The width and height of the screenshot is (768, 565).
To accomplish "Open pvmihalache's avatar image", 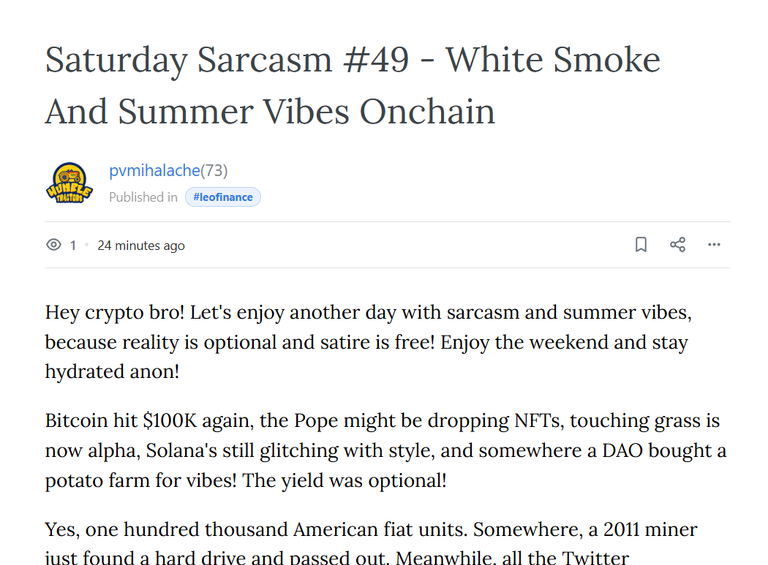I will click(x=69, y=183).
